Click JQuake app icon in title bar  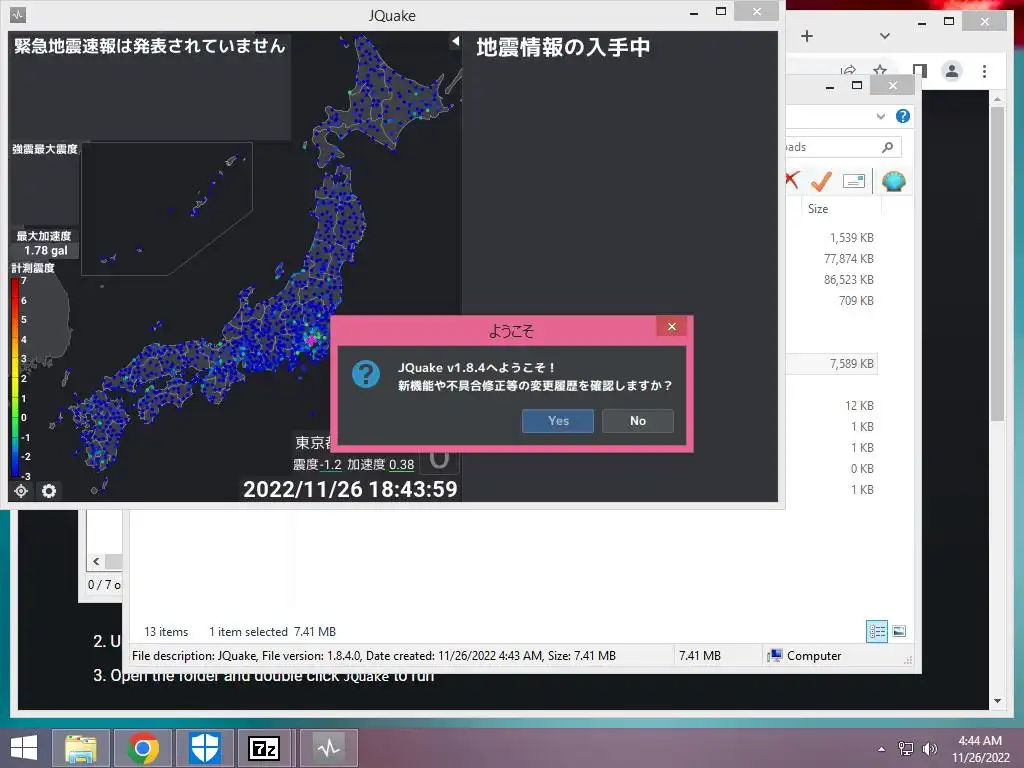click(18, 14)
